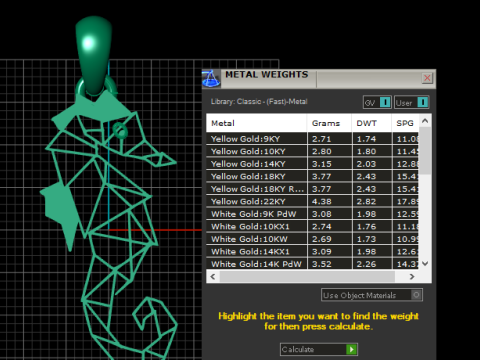This screenshot has width=480, height=360.
Task: Click the table's scroll up arrow
Action: 425,121
